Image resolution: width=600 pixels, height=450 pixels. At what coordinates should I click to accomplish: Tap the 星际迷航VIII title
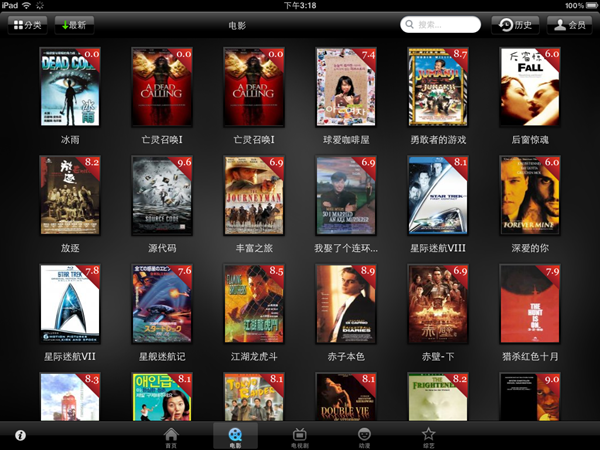point(438,248)
